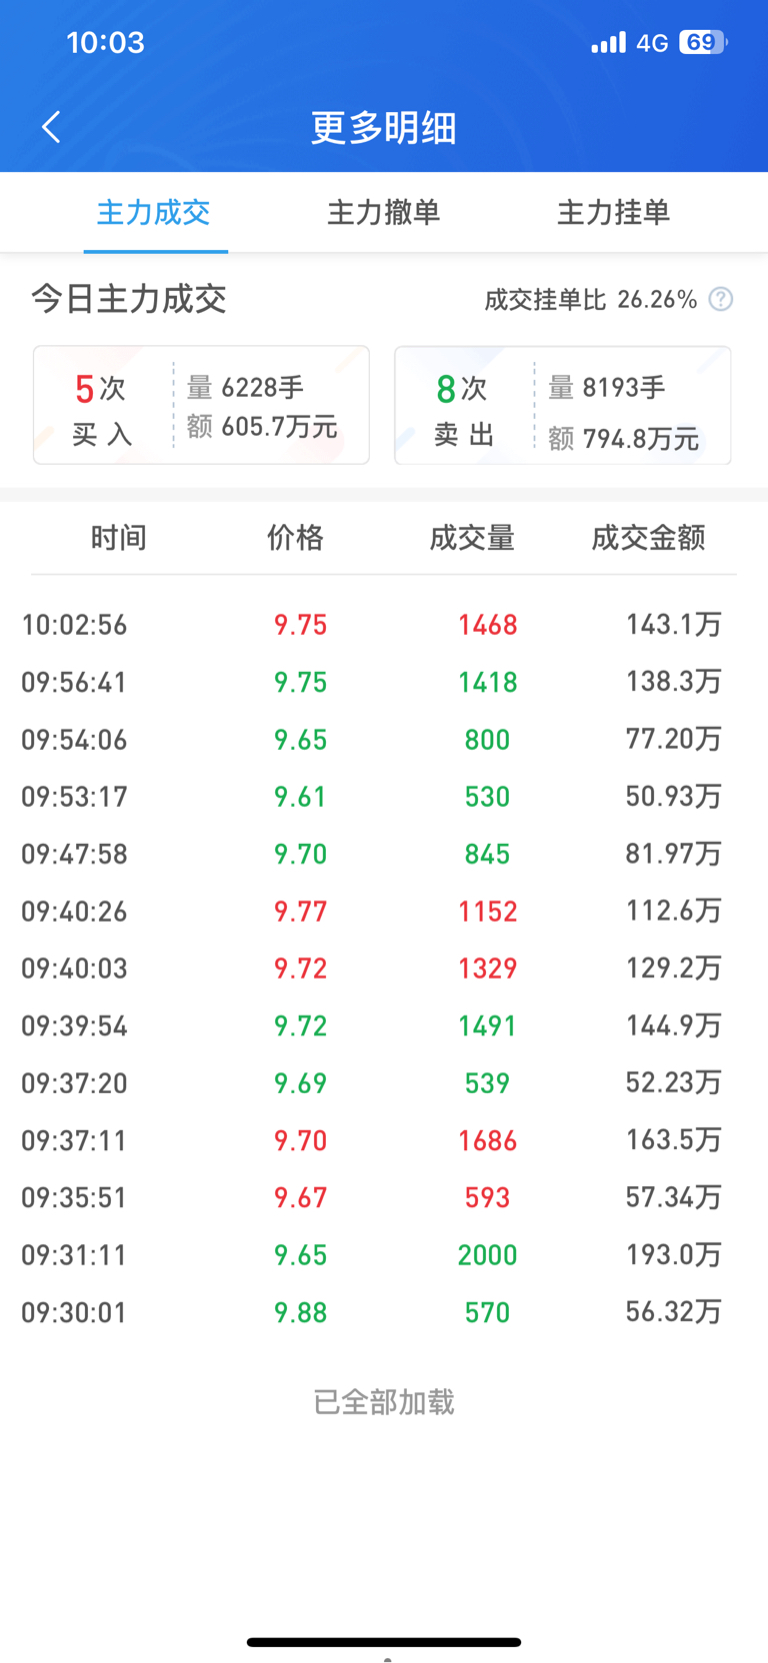This screenshot has height=1663, width=768.
Task: Tap the volume value 593
Action: pyautogui.click(x=488, y=1198)
